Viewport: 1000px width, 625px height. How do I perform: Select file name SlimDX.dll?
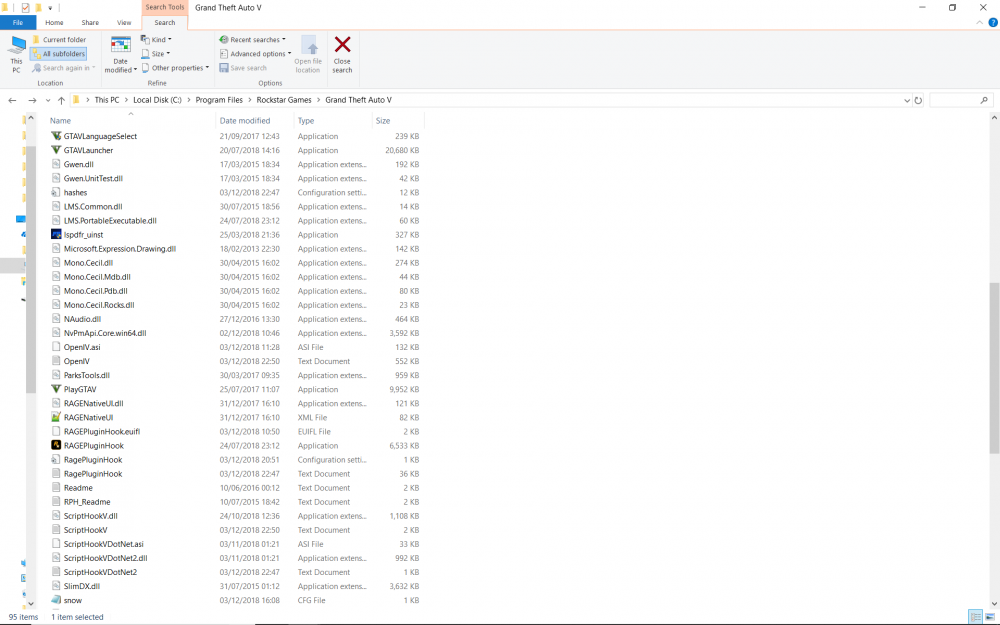[x=82, y=586]
